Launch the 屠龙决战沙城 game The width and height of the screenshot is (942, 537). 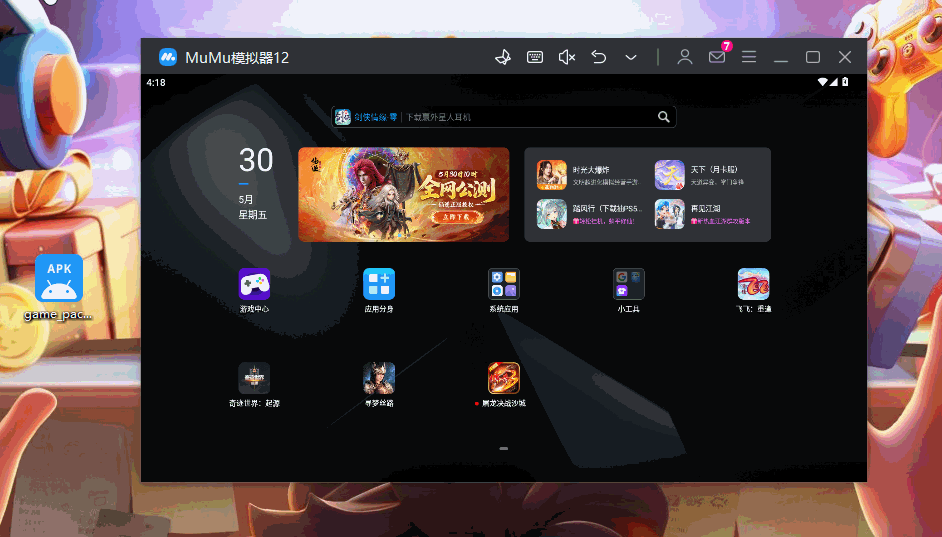click(503, 378)
